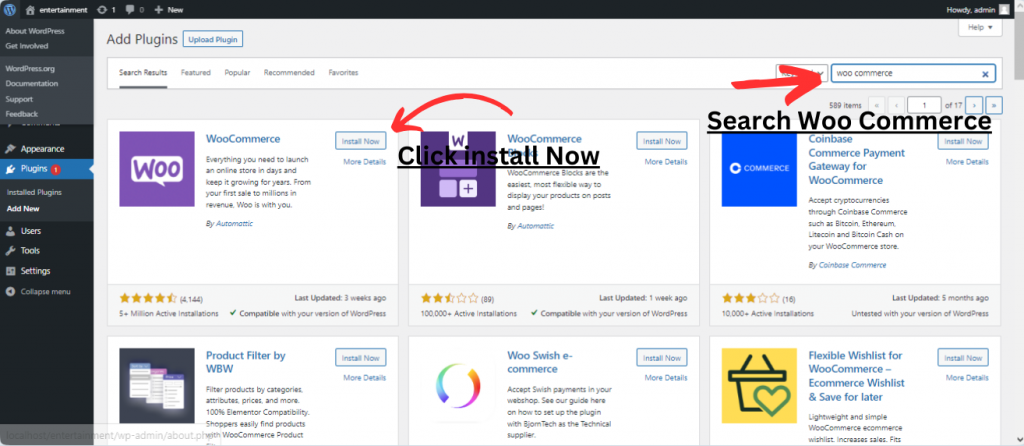This screenshot has height=446, width=1024.
Task: Click the admin avatar image
Action: tap(1004, 10)
